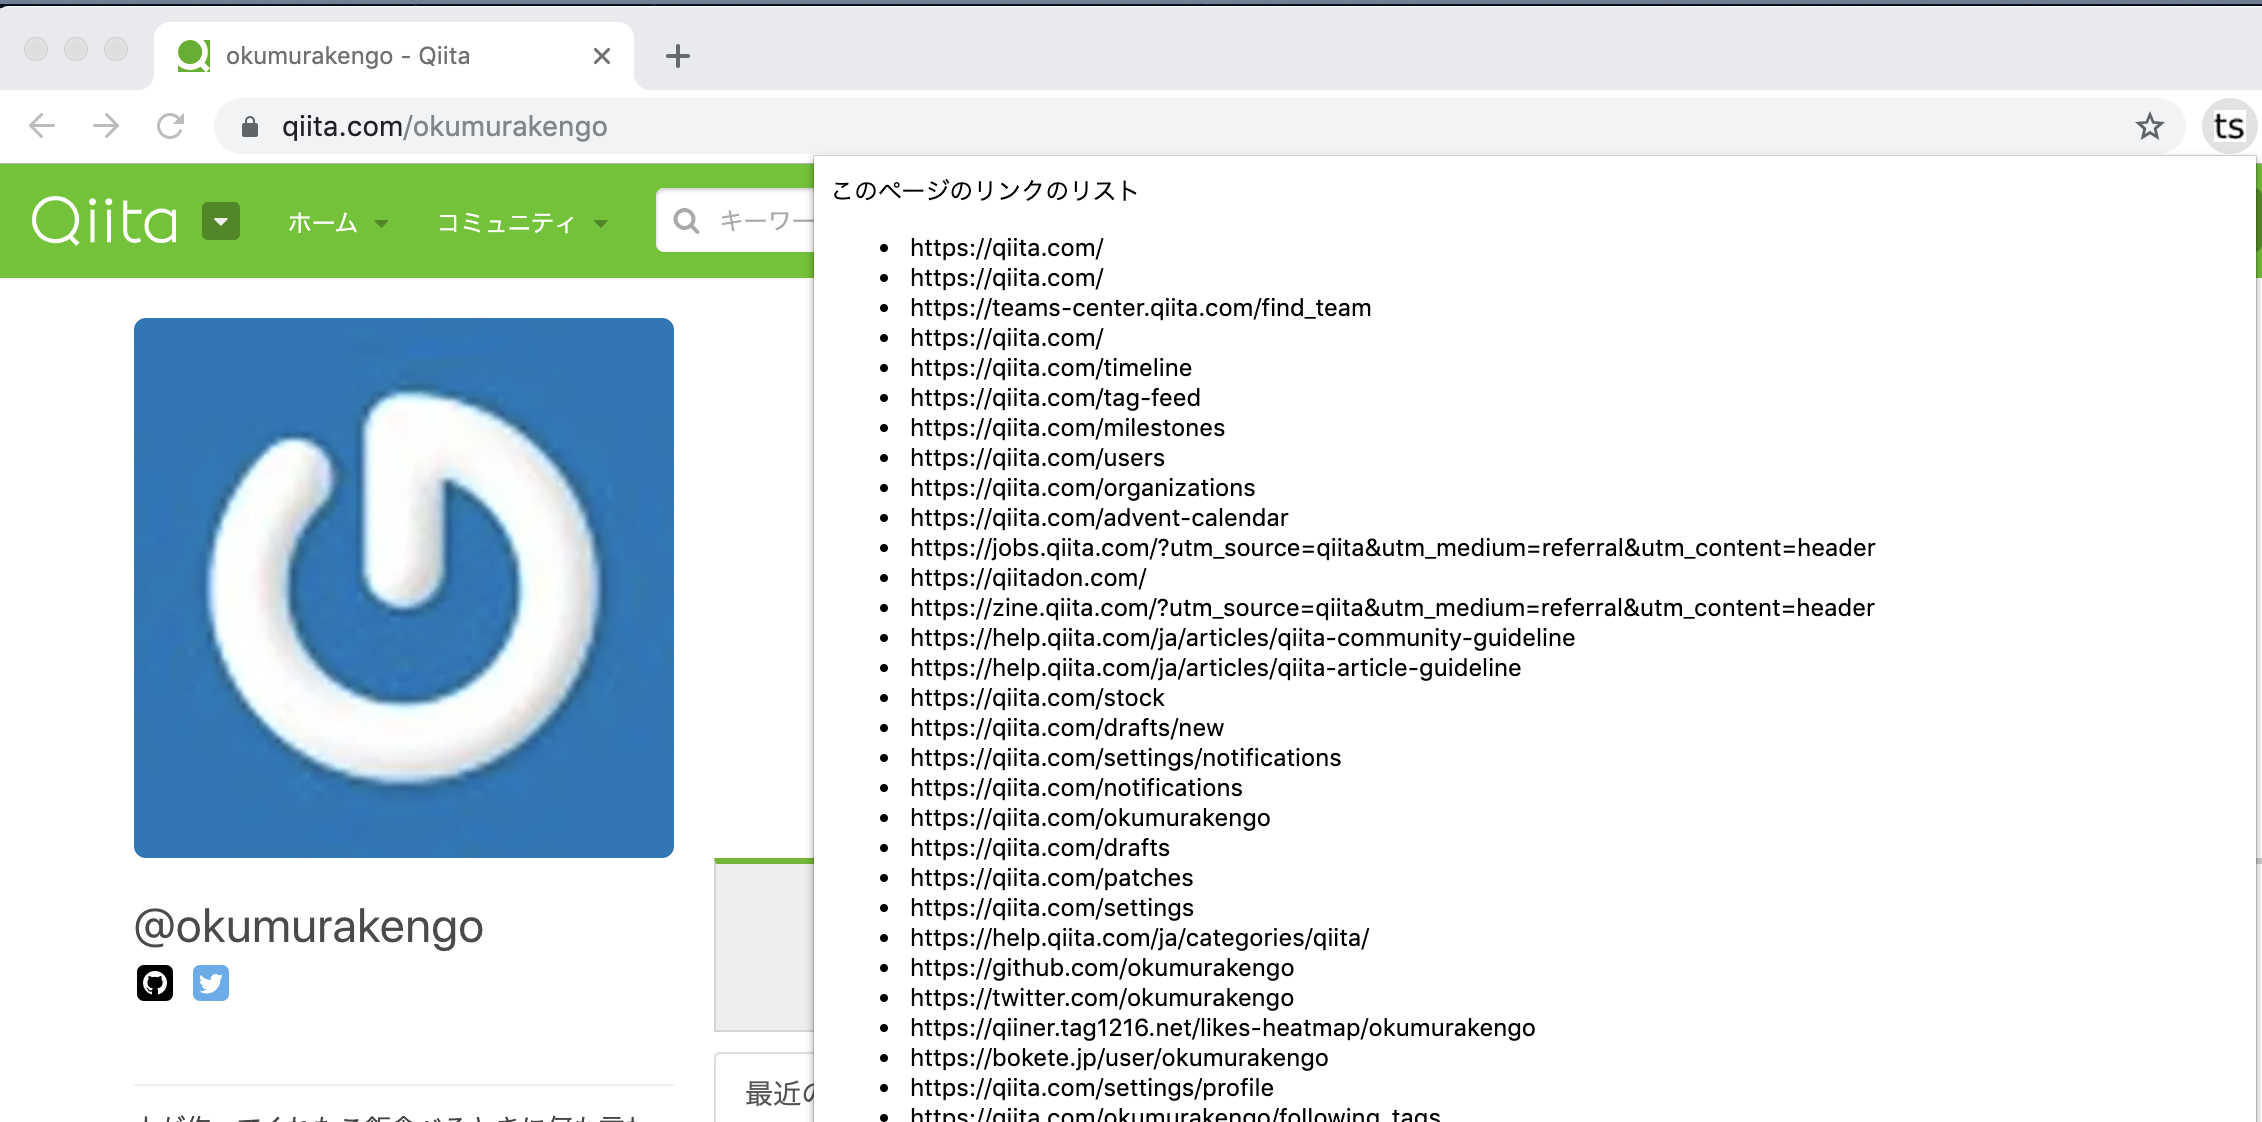Open the 'ts' extension icon in the toolbar

(x=2229, y=126)
